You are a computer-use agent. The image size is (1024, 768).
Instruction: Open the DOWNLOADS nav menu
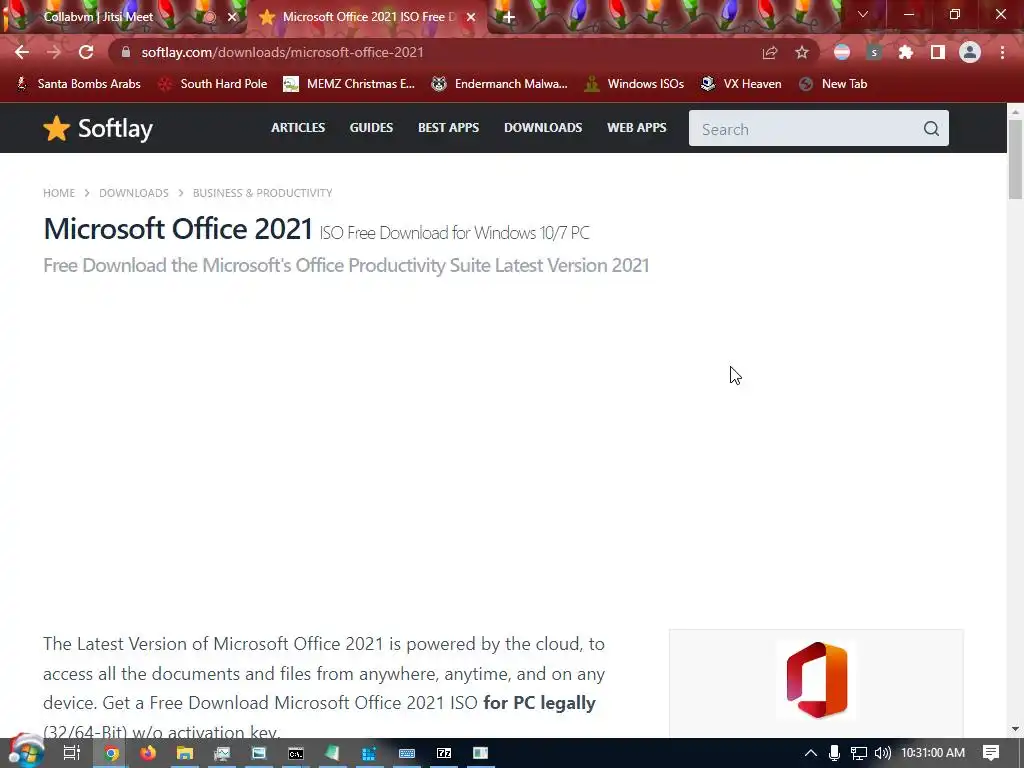(543, 127)
